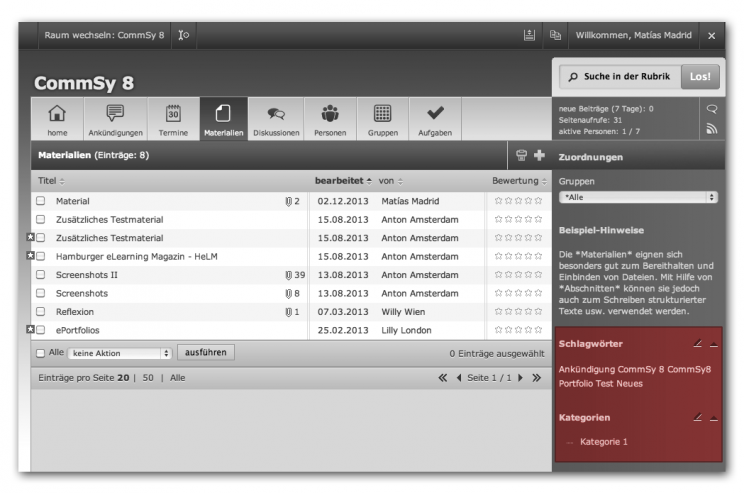Open the keine Aktion dropdown

[120, 353]
